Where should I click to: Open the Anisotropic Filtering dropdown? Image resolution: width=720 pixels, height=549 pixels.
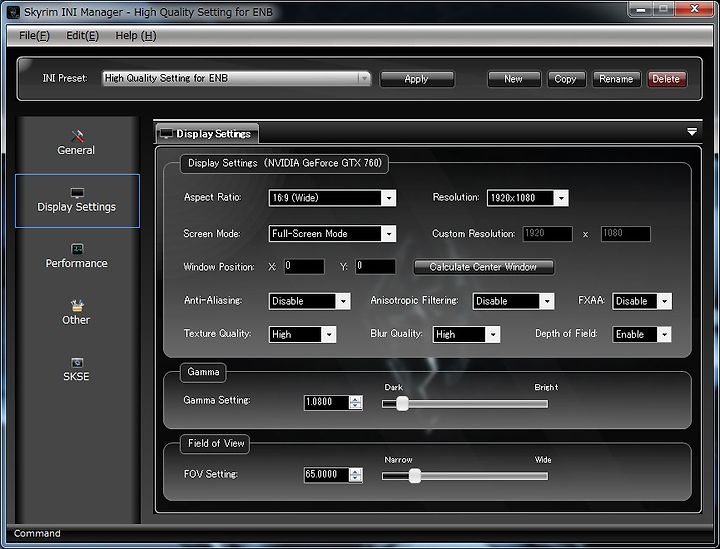click(x=513, y=301)
